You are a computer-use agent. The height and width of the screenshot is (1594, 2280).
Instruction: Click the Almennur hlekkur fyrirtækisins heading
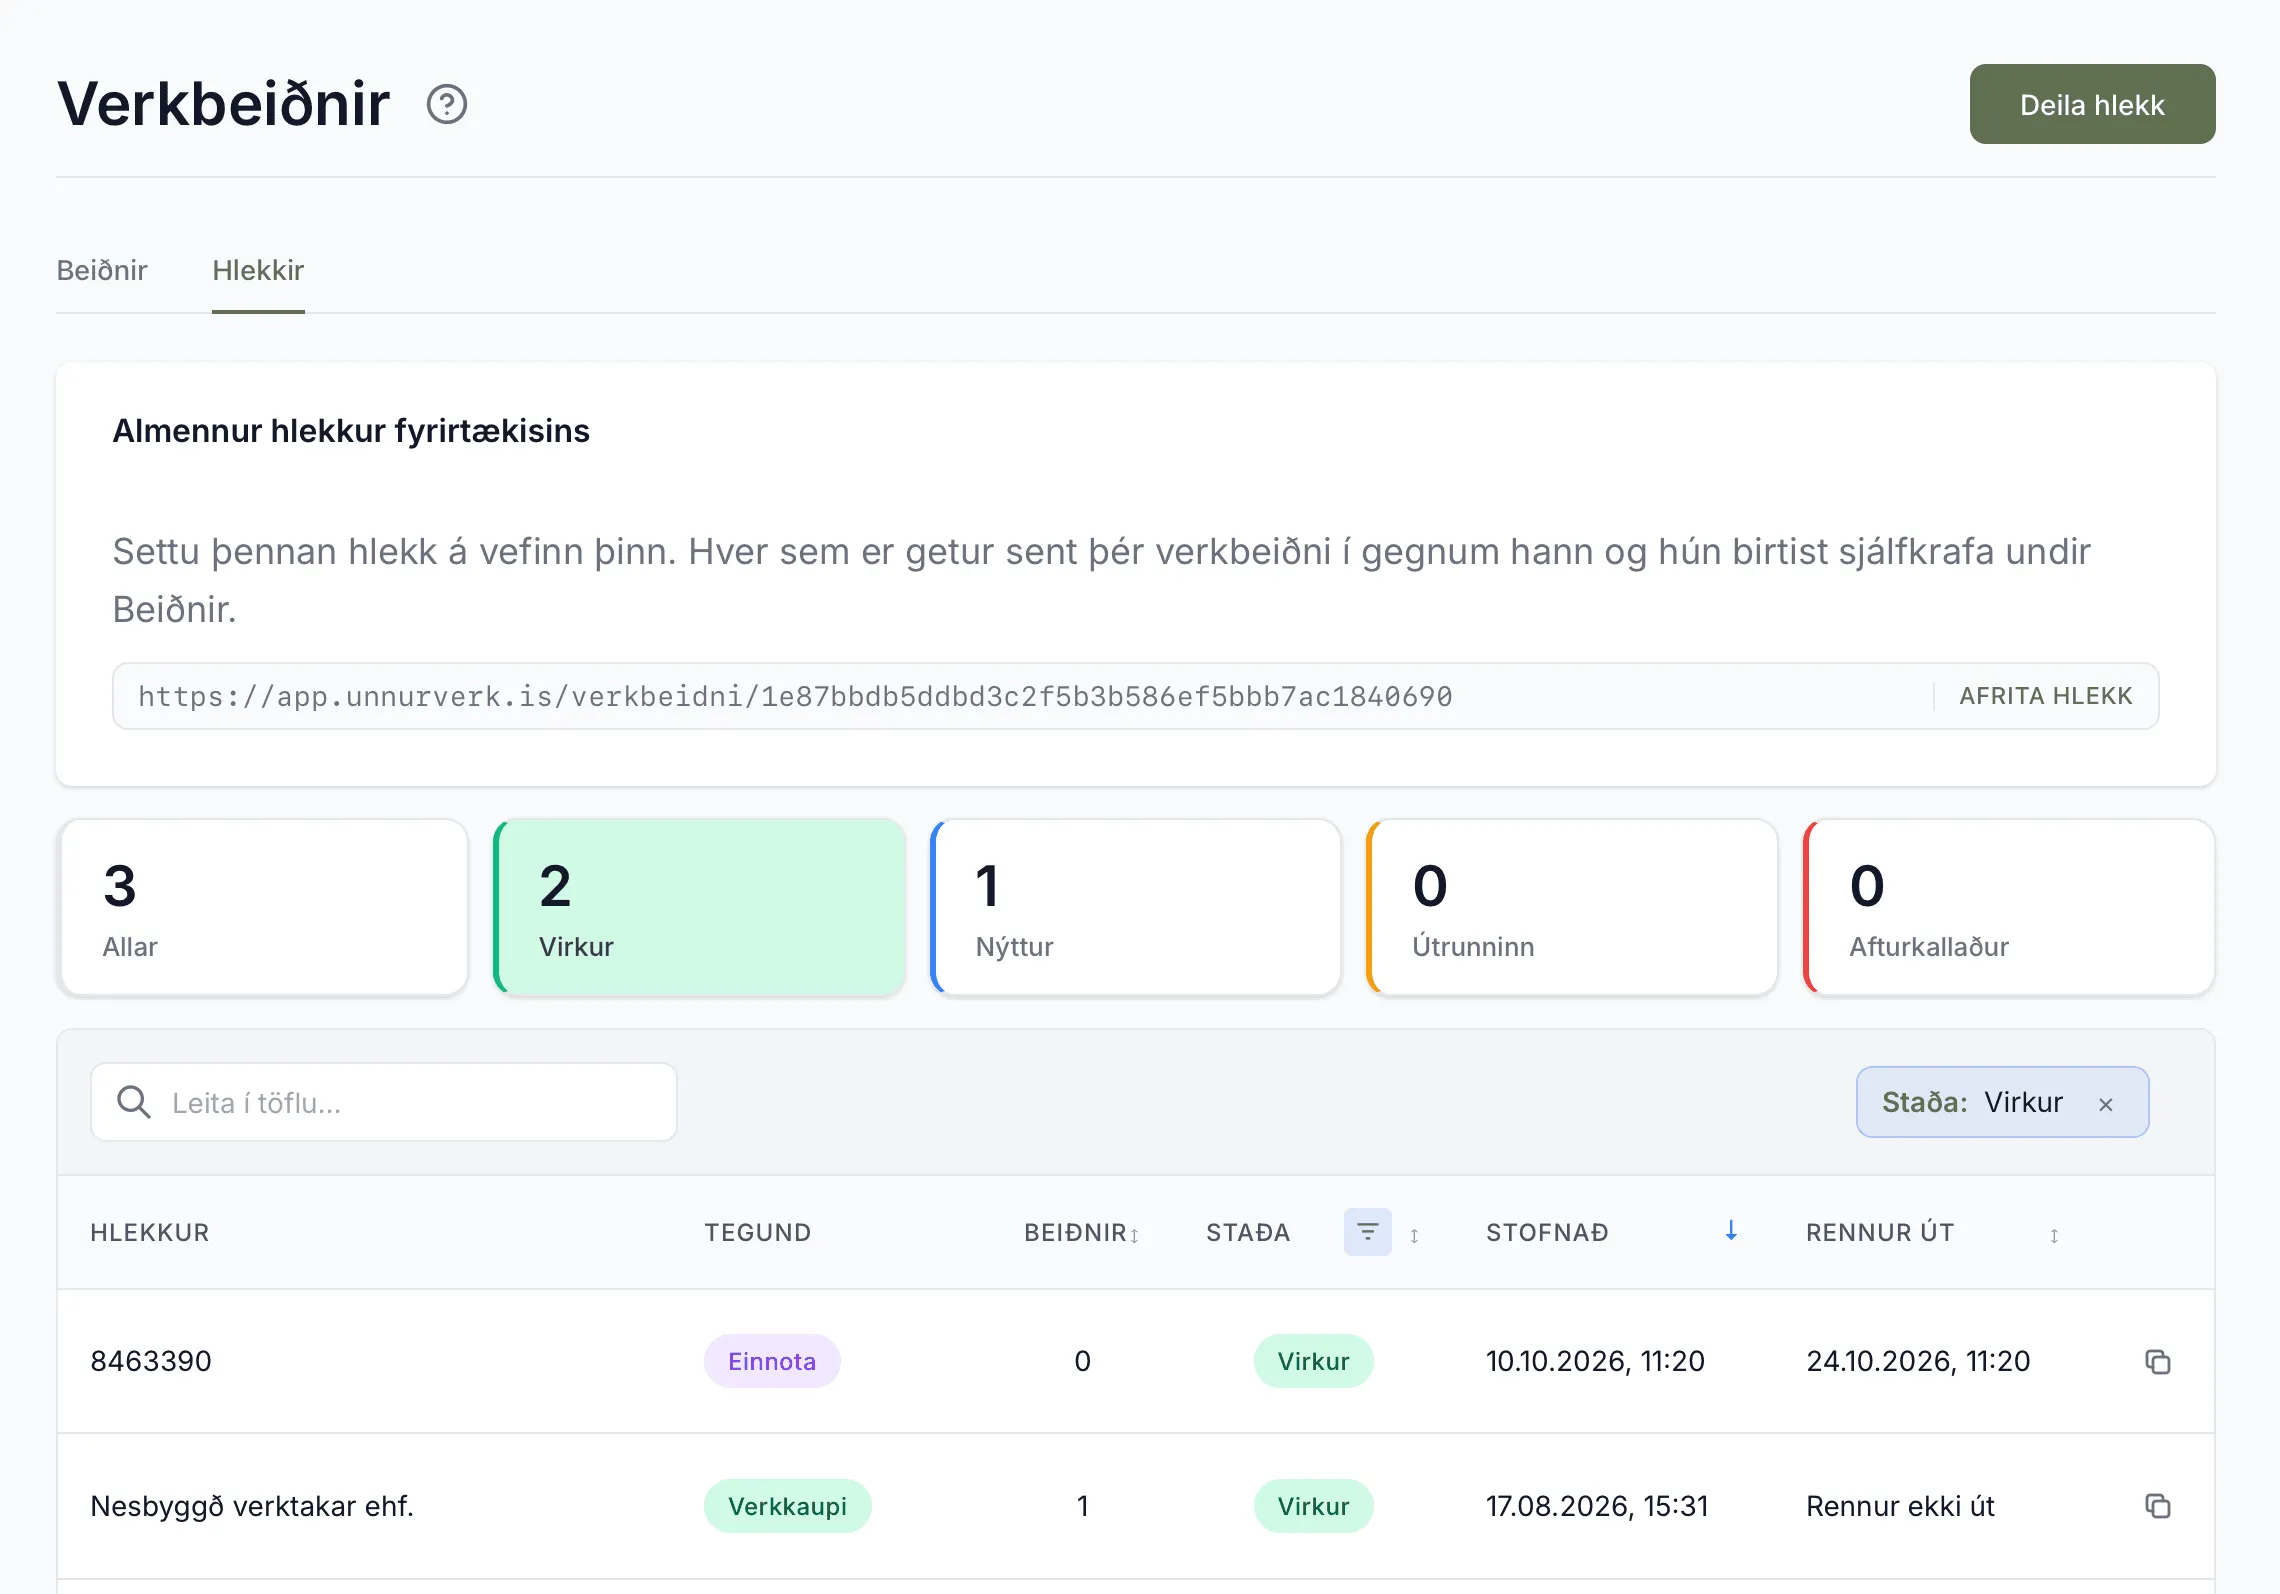pos(351,431)
